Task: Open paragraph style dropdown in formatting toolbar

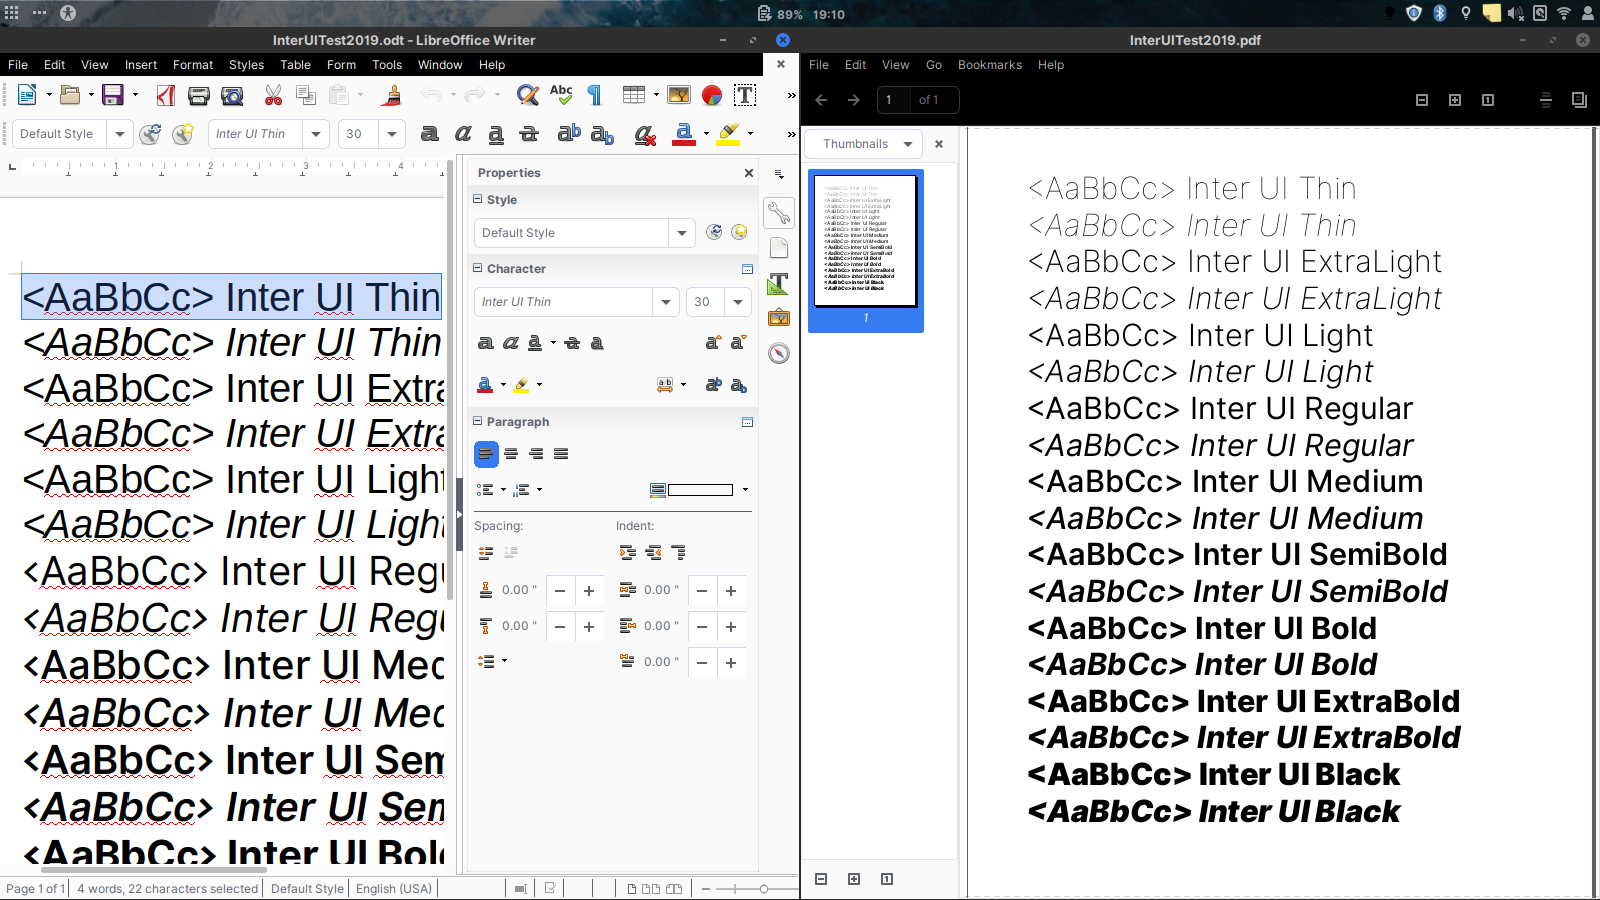Action: [120, 134]
